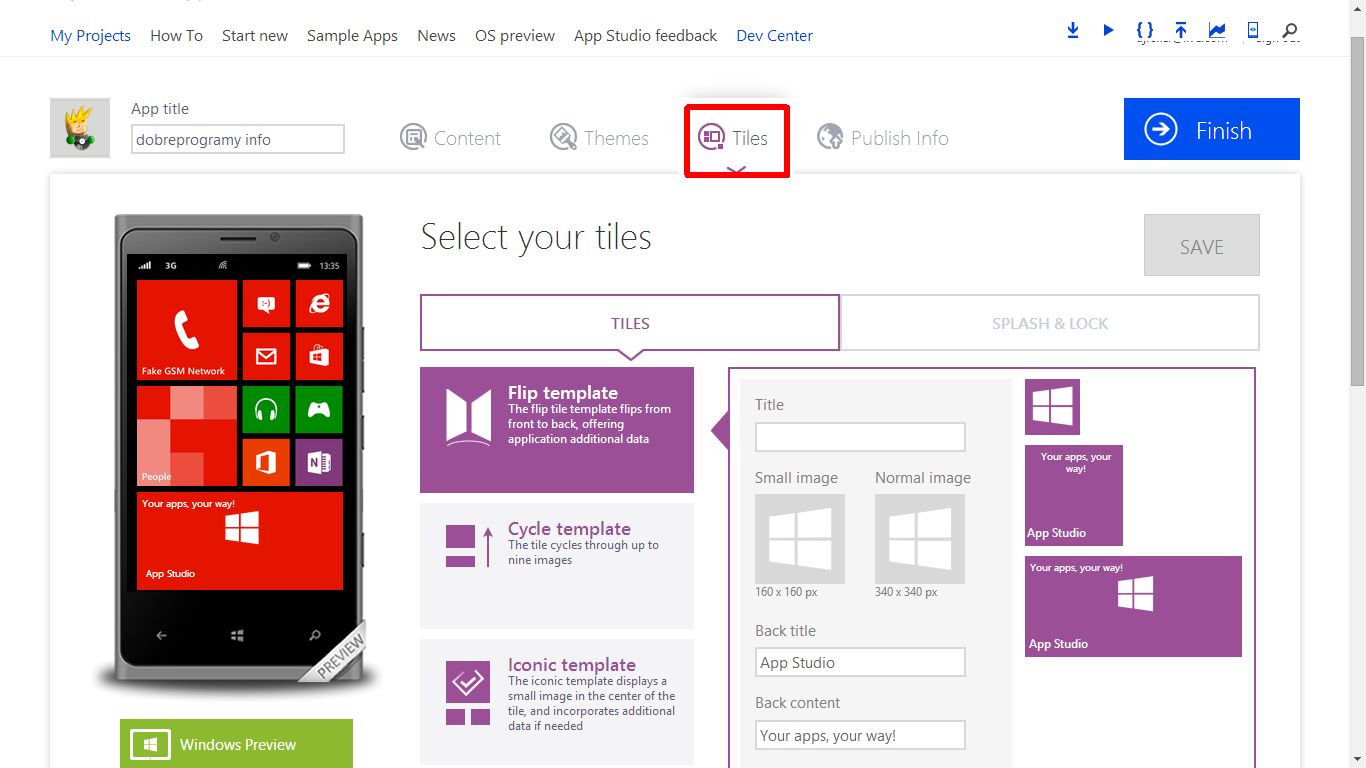1366x768 pixels.
Task: Click the medium purple App Studio tile preview
Action: tap(1074, 495)
